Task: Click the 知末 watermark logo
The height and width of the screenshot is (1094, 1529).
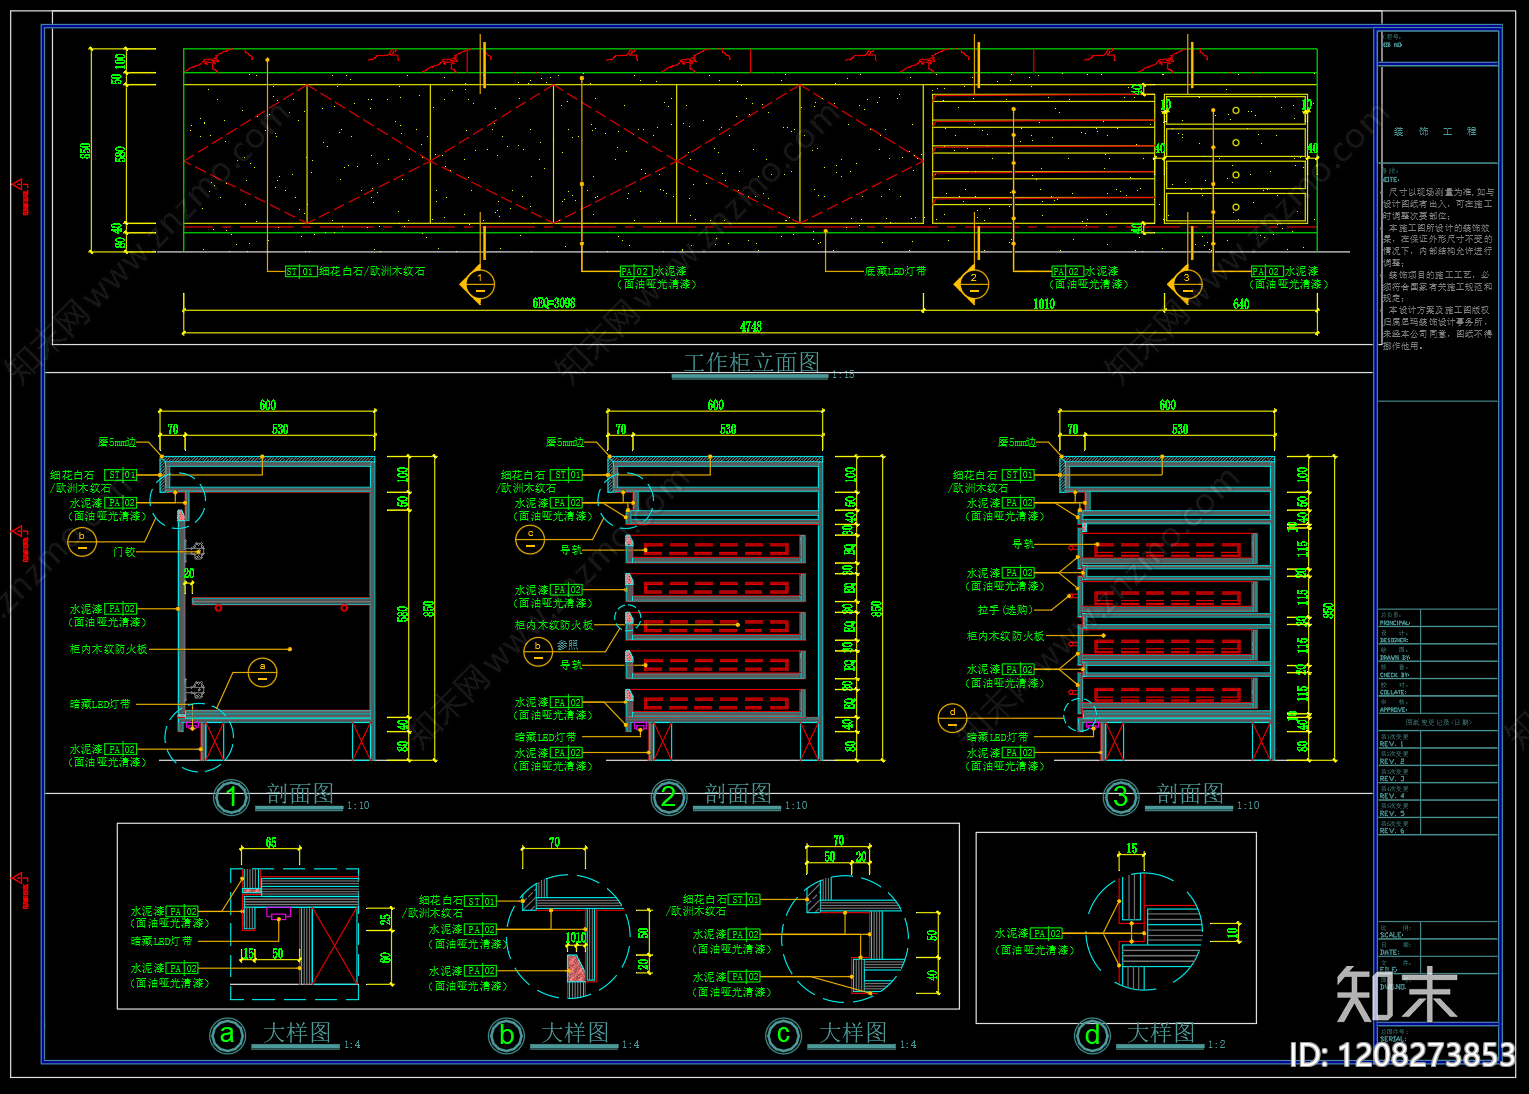Action: click(1397, 994)
